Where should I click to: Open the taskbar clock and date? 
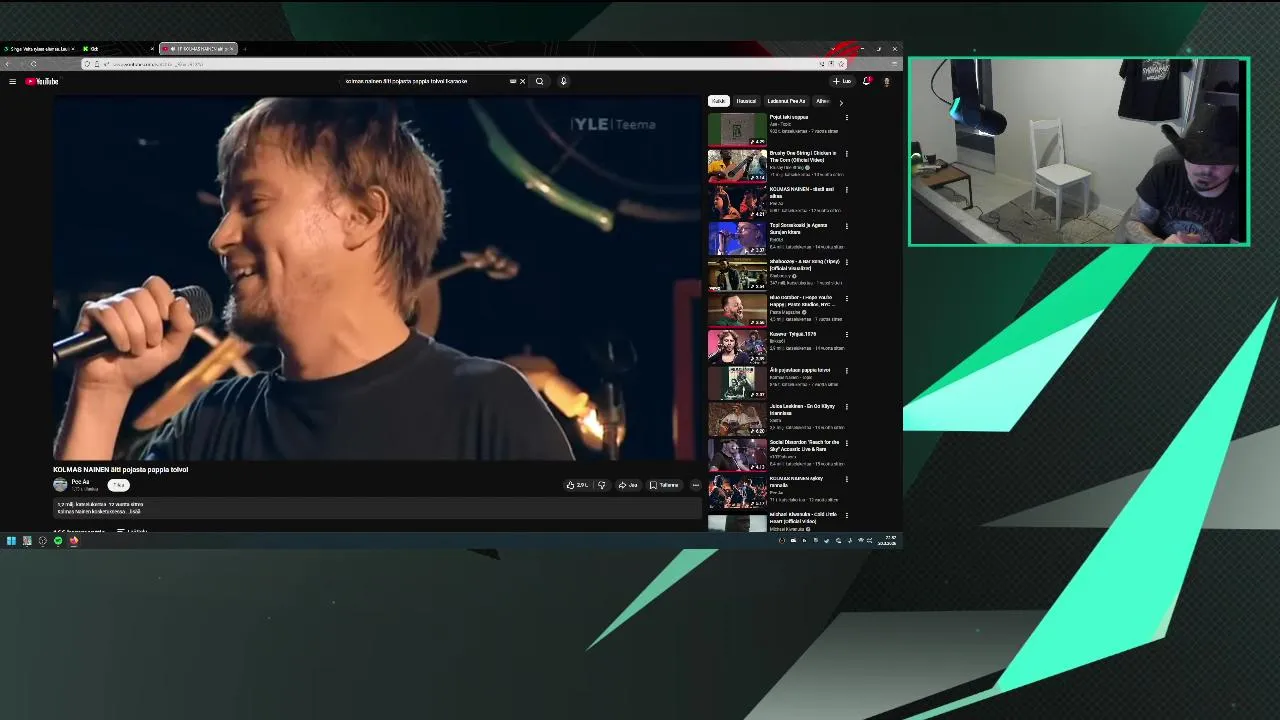pyautogui.click(x=889, y=541)
